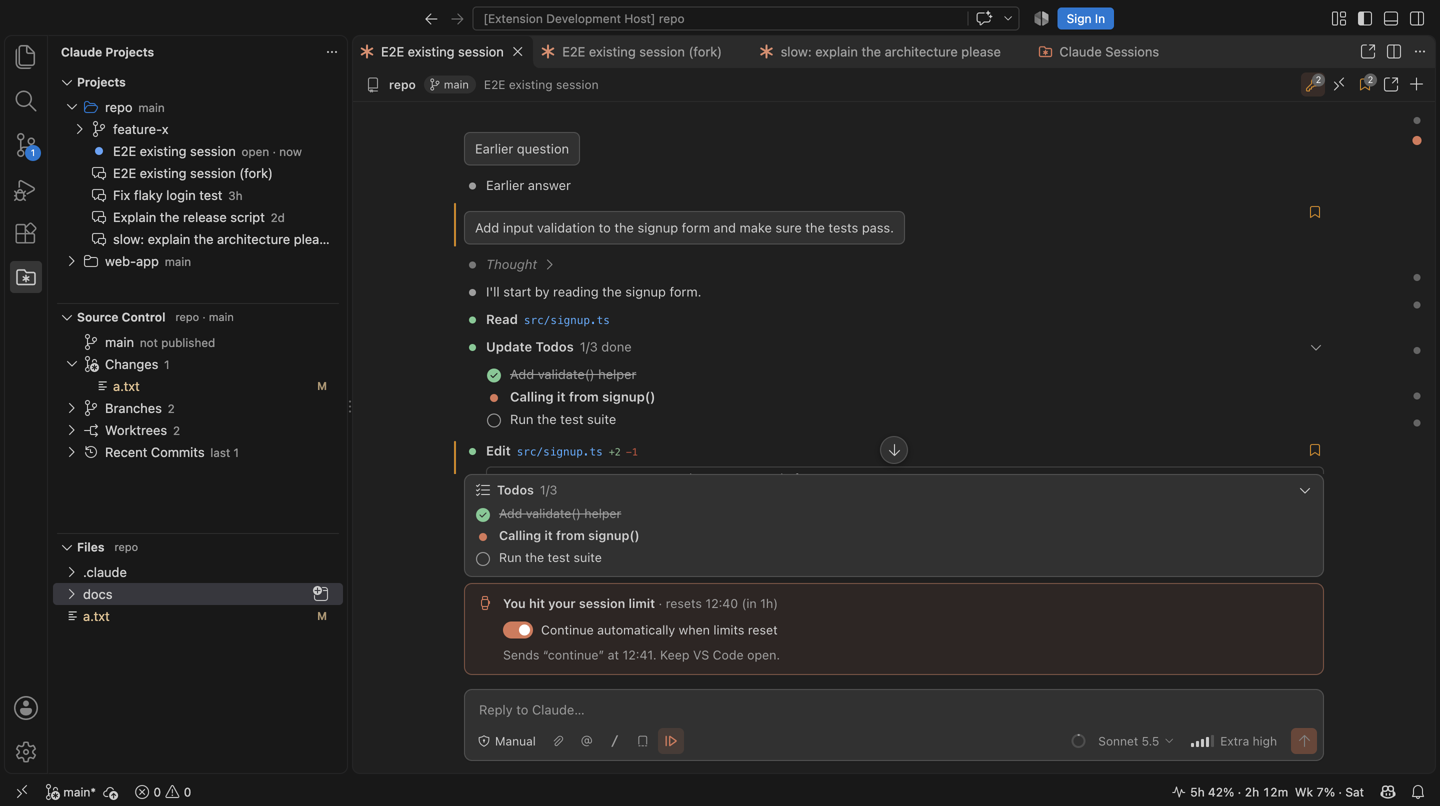Open the Manage gear icon
The image size is (1440, 806).
click(26, 752)
